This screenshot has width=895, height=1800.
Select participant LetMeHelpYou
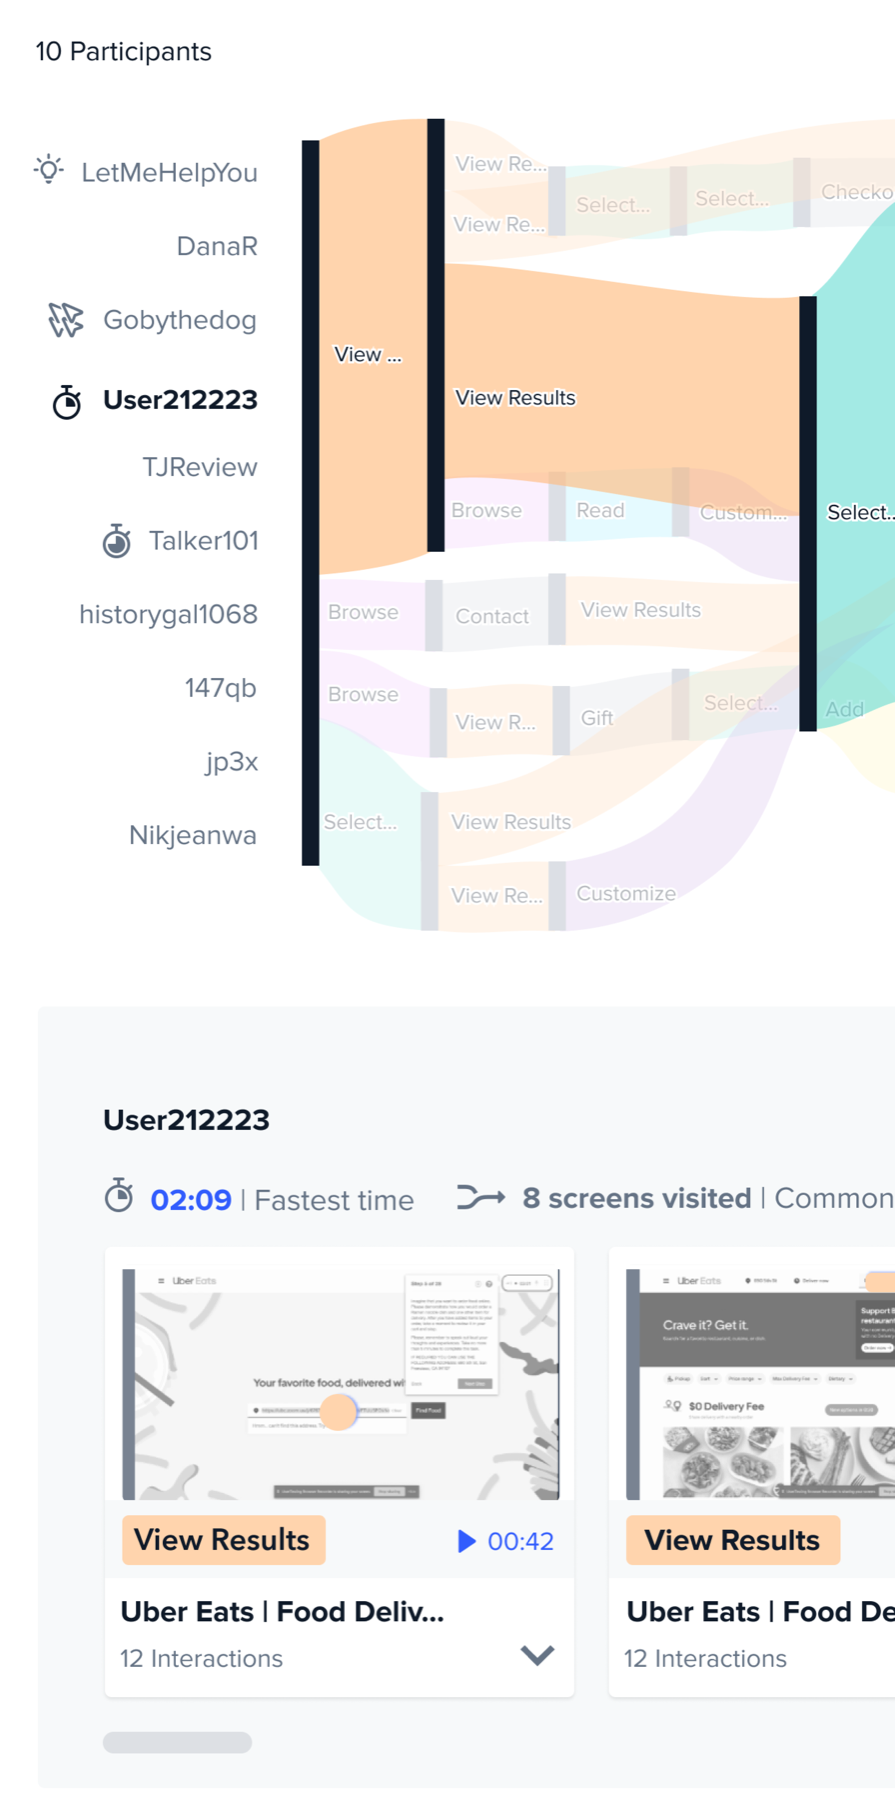pyautogui.click(x=169, y=172)
